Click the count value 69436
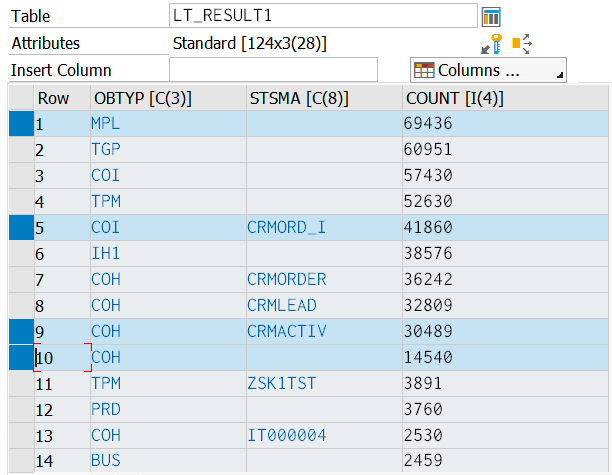 (x=505, y=124)
